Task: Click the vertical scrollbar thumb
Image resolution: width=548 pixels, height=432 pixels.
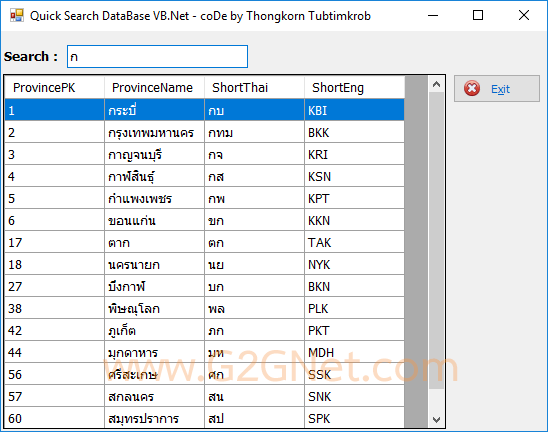Action: [436, 240]
